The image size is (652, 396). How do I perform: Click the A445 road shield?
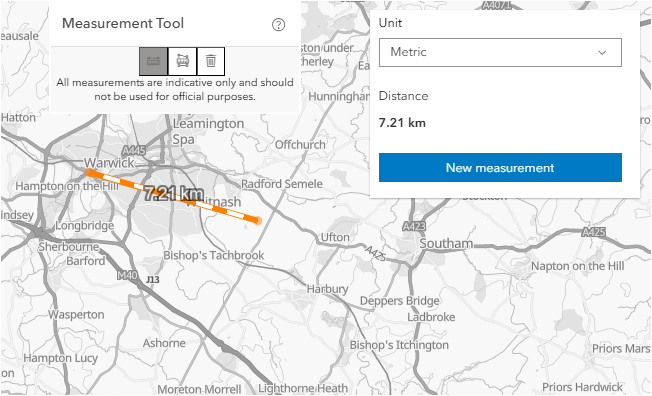tap(134, 151)
